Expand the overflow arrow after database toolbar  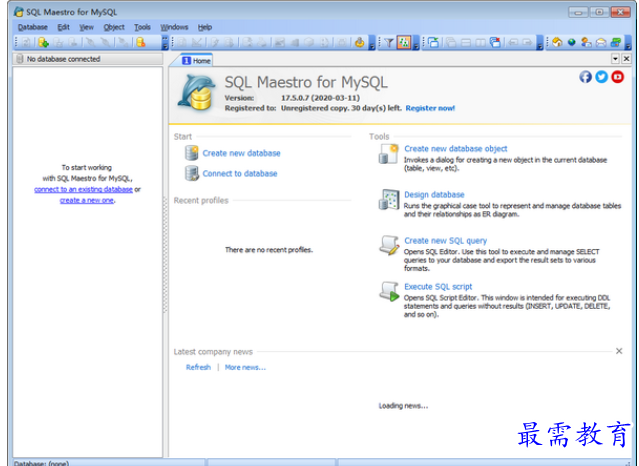(165, 42)
